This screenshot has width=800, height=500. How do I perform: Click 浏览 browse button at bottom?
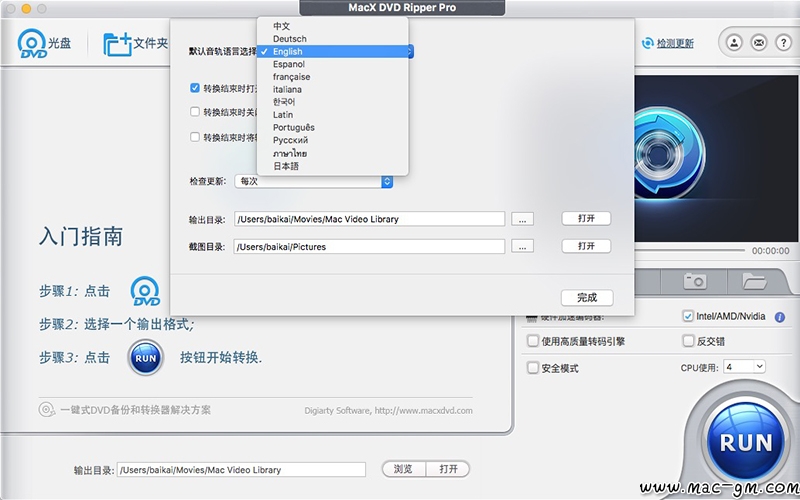point(404,469)
